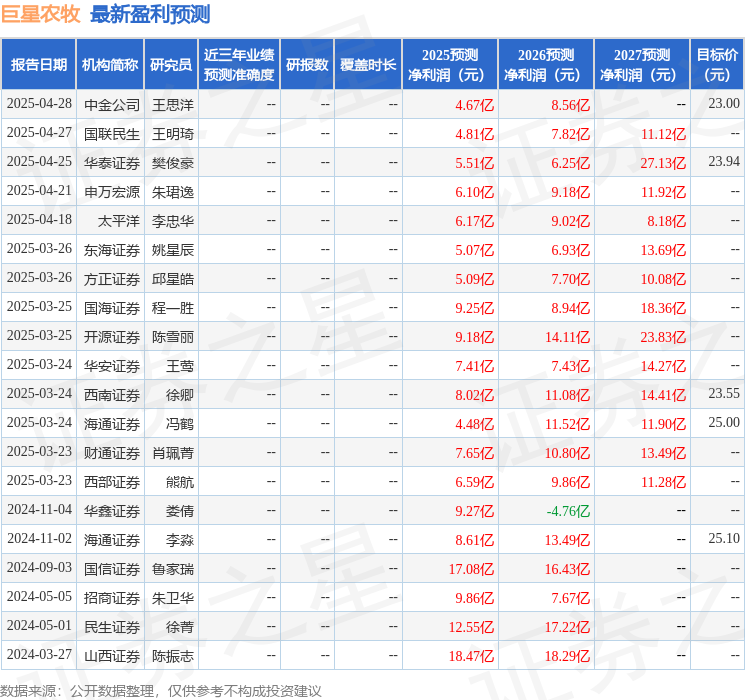Click 财通证券 institution name
Viewport: 745px width, 700px height.
112,453
